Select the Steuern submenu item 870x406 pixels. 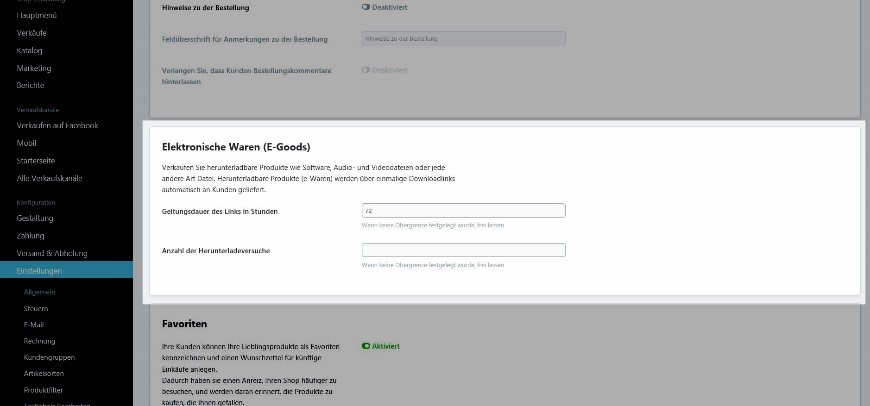pos(36,308)
